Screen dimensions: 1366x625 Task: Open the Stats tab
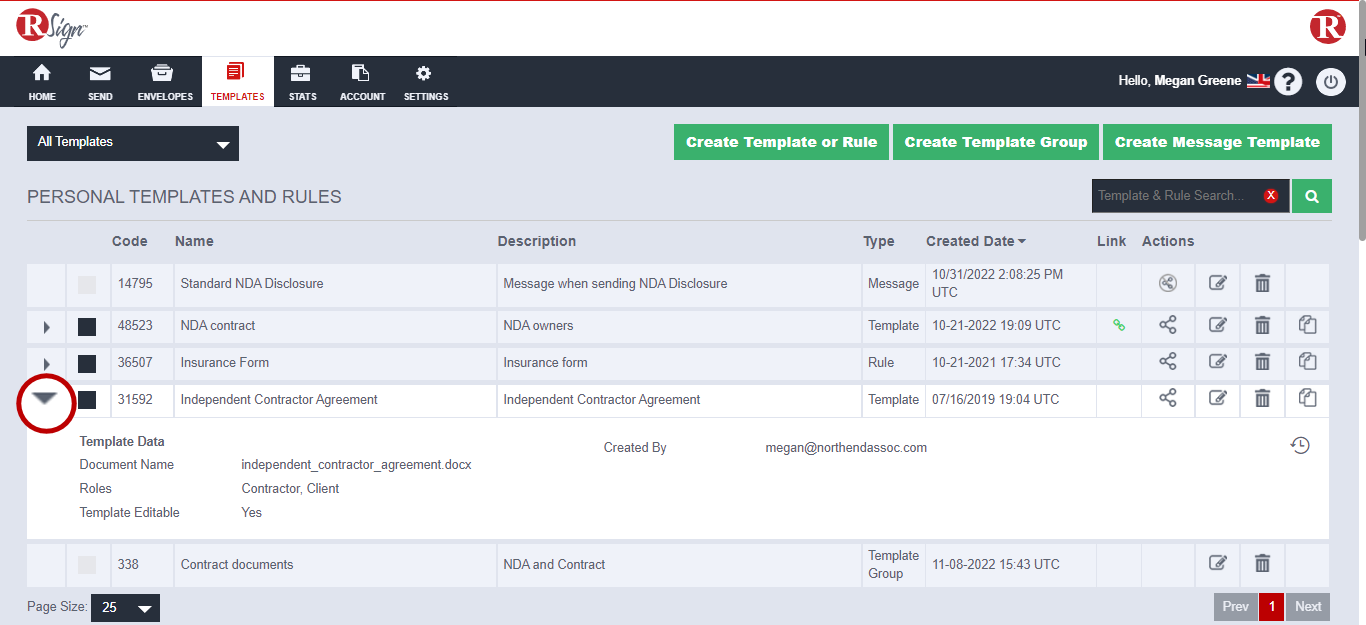click(302, 82)
